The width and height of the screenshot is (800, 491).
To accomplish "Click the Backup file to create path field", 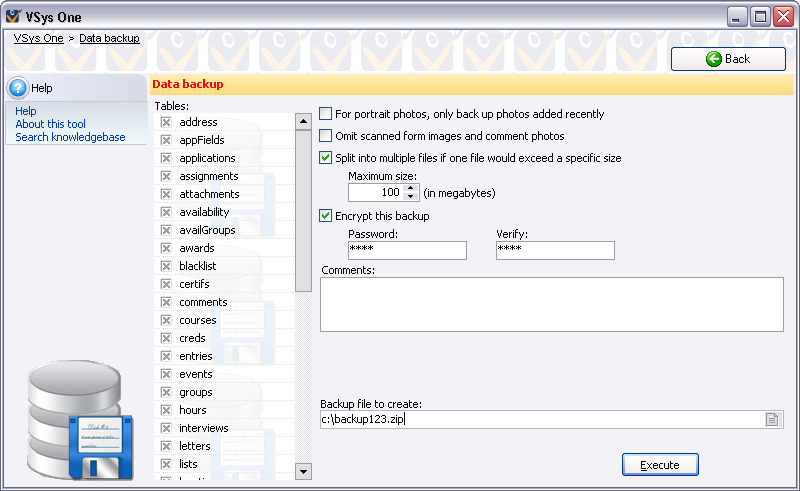I will point(542,420).
